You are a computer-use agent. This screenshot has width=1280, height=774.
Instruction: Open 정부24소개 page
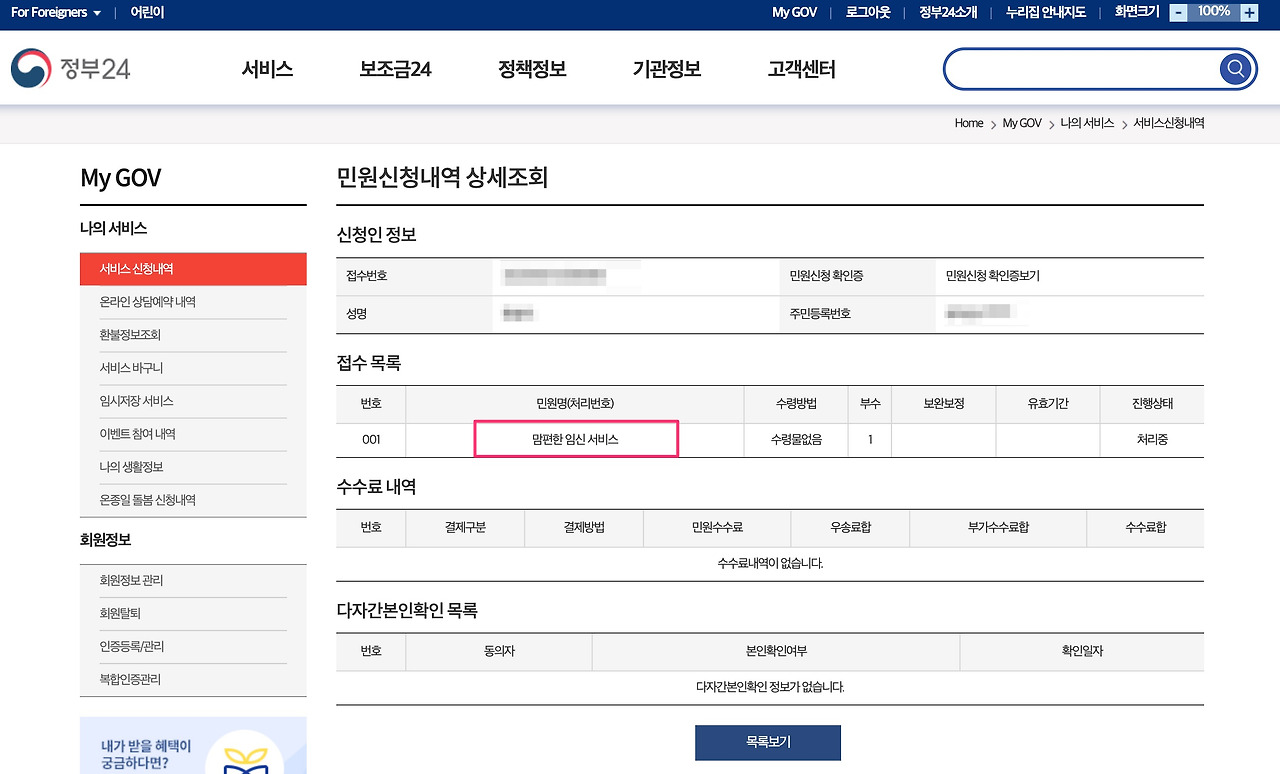click(947, 12)
